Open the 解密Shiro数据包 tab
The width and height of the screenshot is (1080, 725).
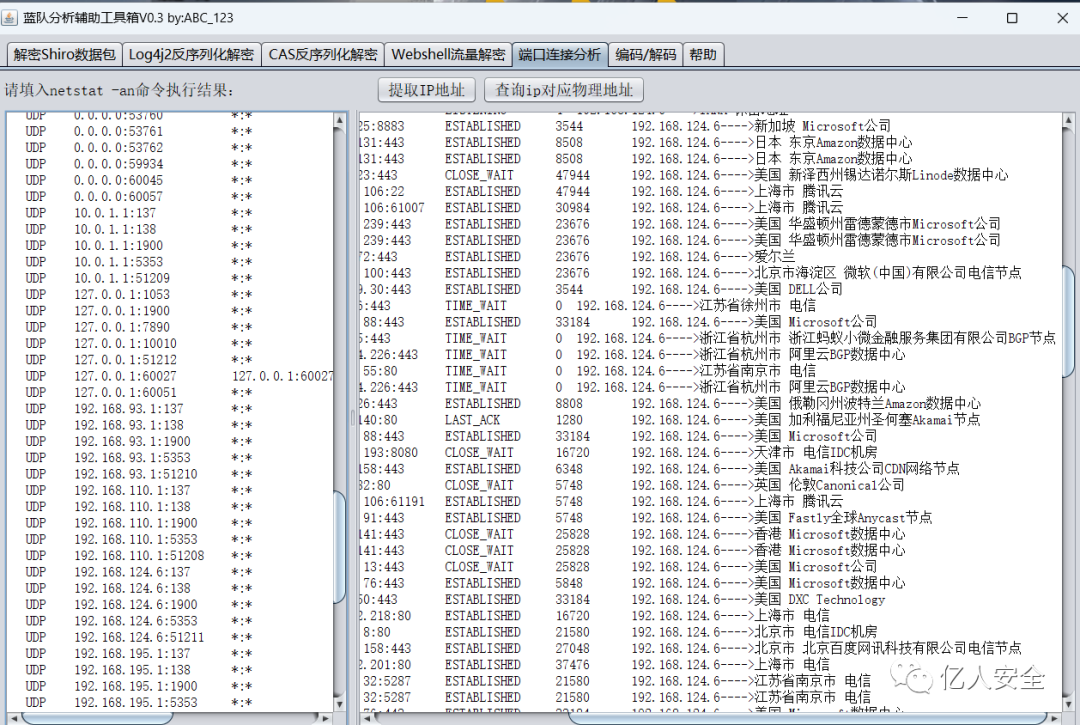coord(65,54)
